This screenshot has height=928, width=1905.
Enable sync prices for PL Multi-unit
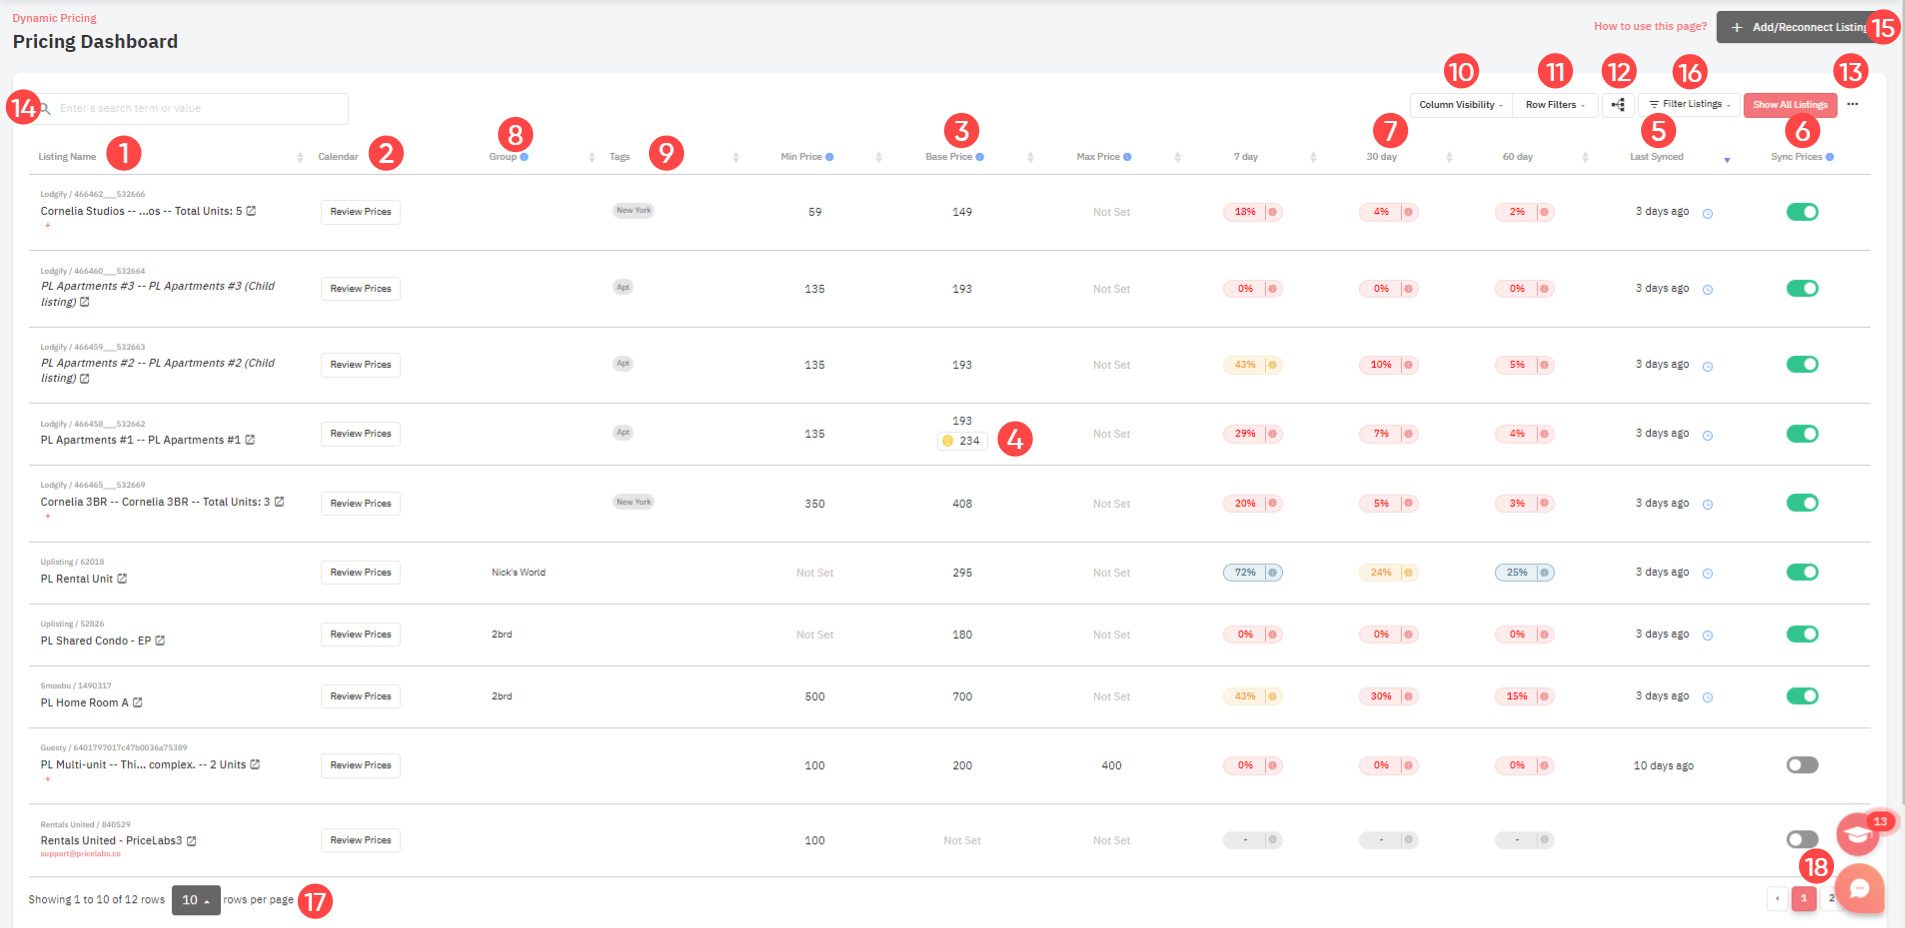[x=1802, y=765]
